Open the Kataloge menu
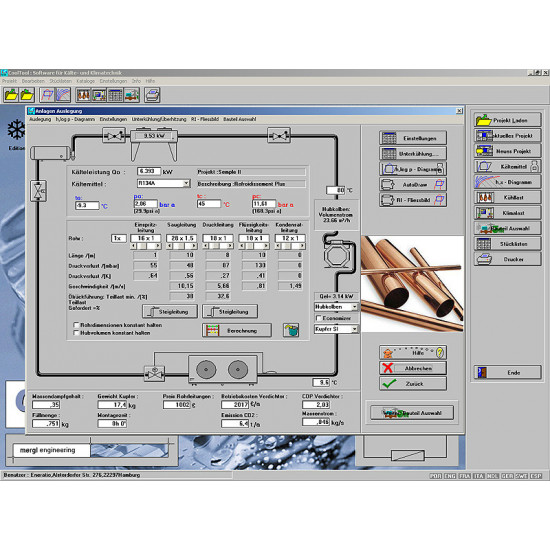 click(x=86, y=81)
